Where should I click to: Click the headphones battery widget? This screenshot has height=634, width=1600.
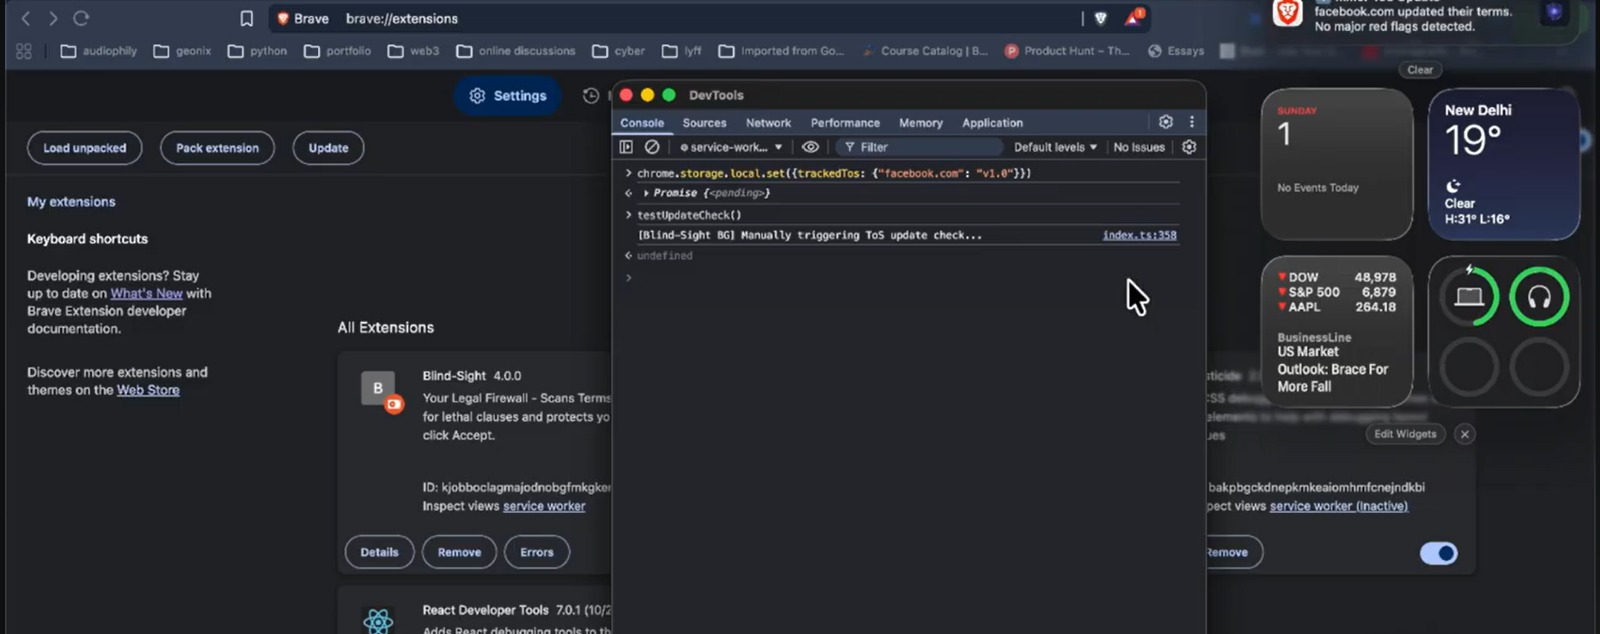(x=1539, y=297)
